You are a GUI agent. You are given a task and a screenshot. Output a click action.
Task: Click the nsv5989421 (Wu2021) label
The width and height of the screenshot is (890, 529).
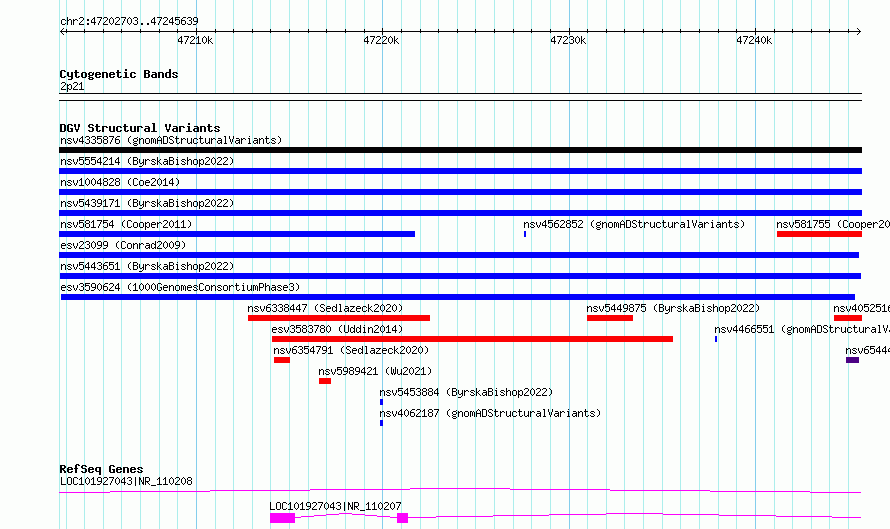[x=375, y=371]
